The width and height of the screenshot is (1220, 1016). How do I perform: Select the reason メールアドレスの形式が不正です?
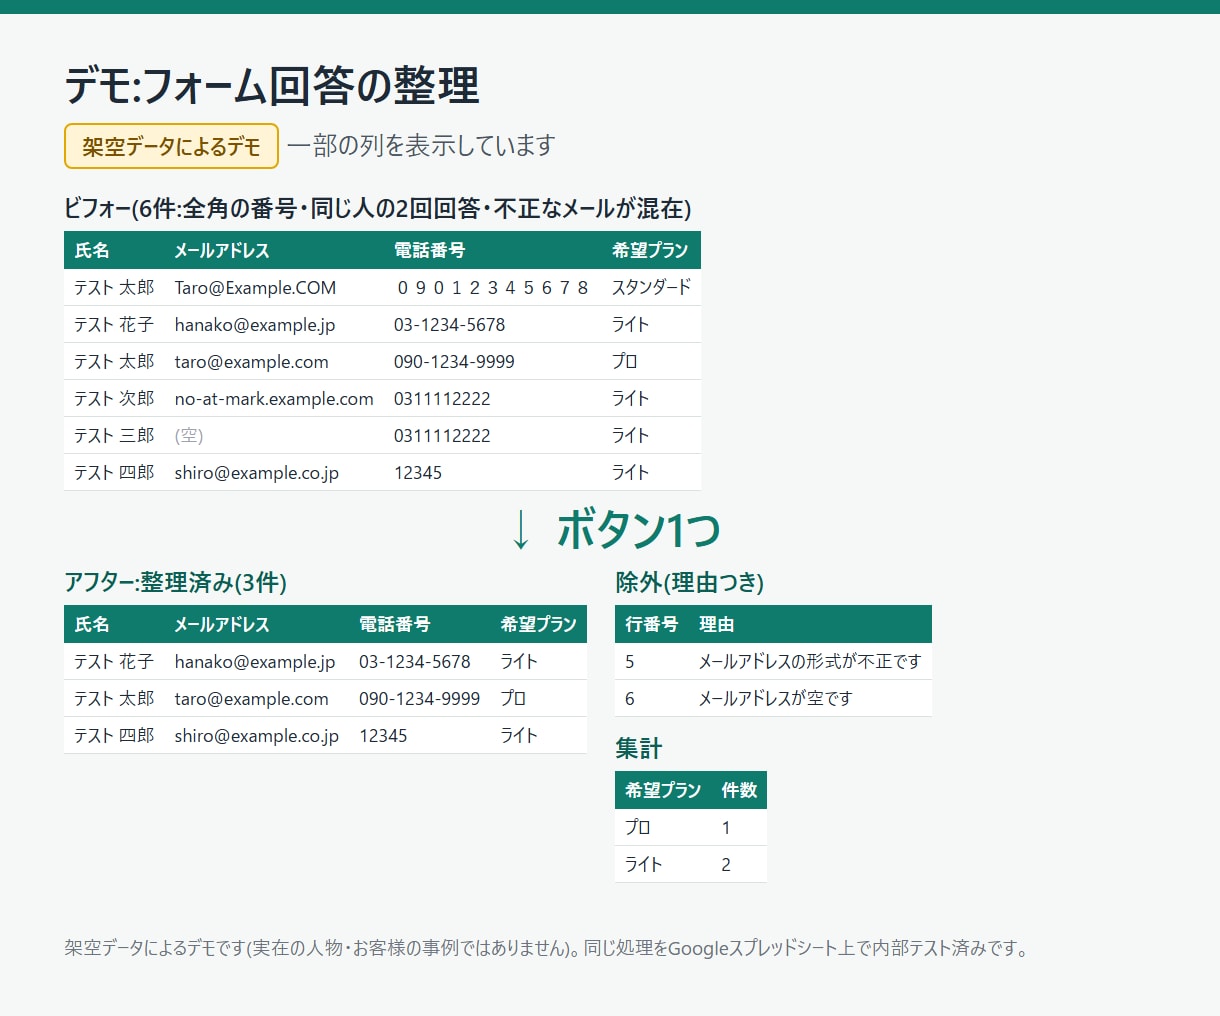coord(810,661)
